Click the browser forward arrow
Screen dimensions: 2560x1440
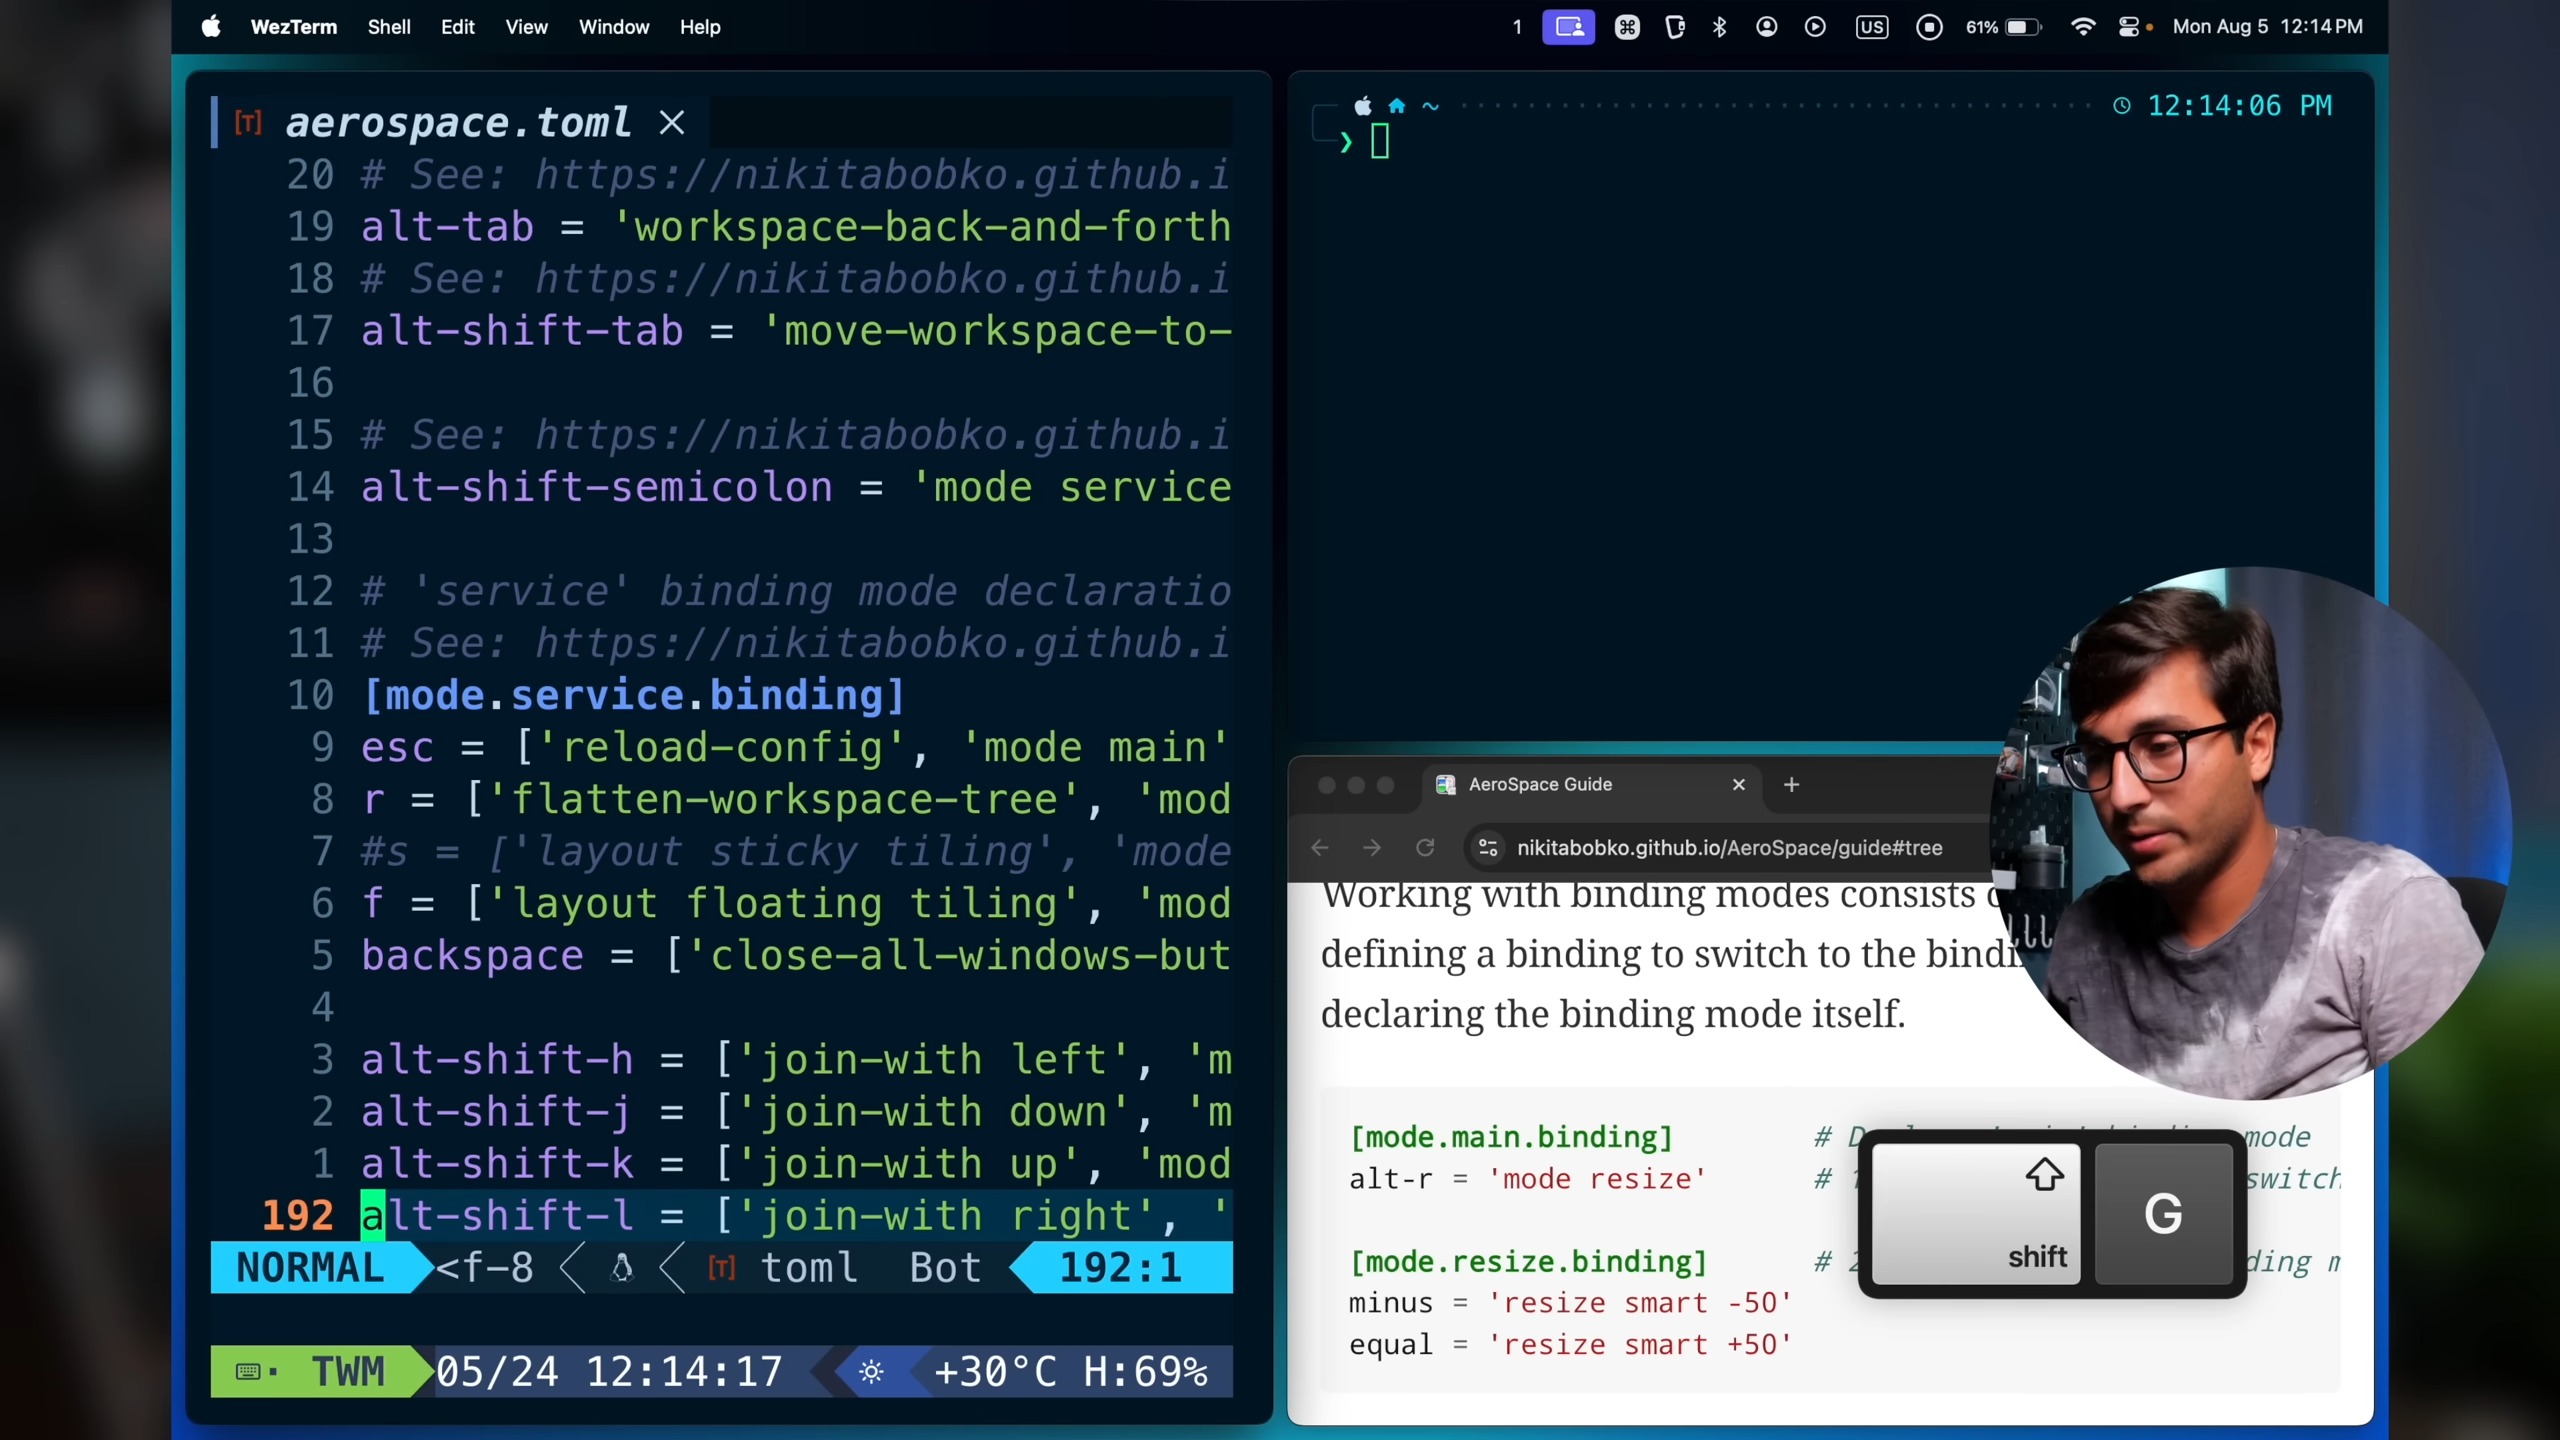pos(1372,848)
